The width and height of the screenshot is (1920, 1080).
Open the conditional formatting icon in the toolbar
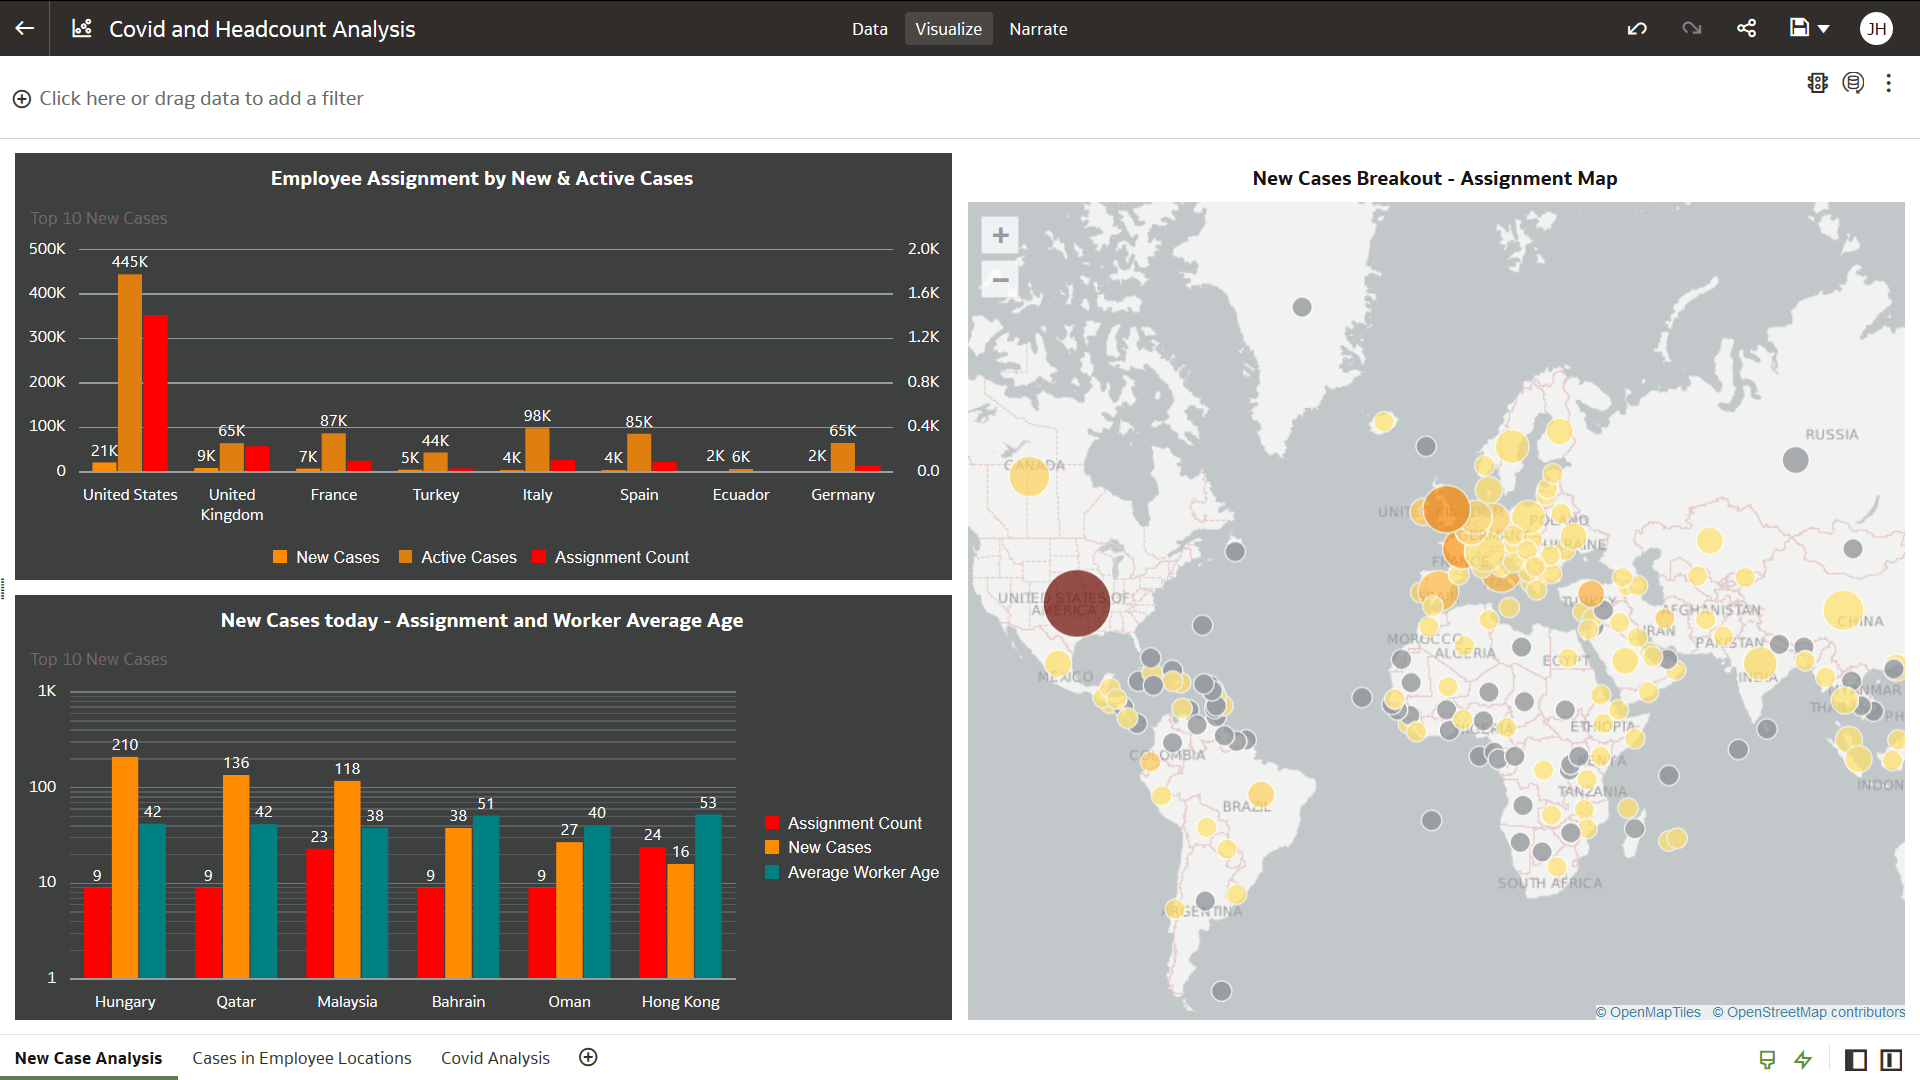tap(1817, 83)
